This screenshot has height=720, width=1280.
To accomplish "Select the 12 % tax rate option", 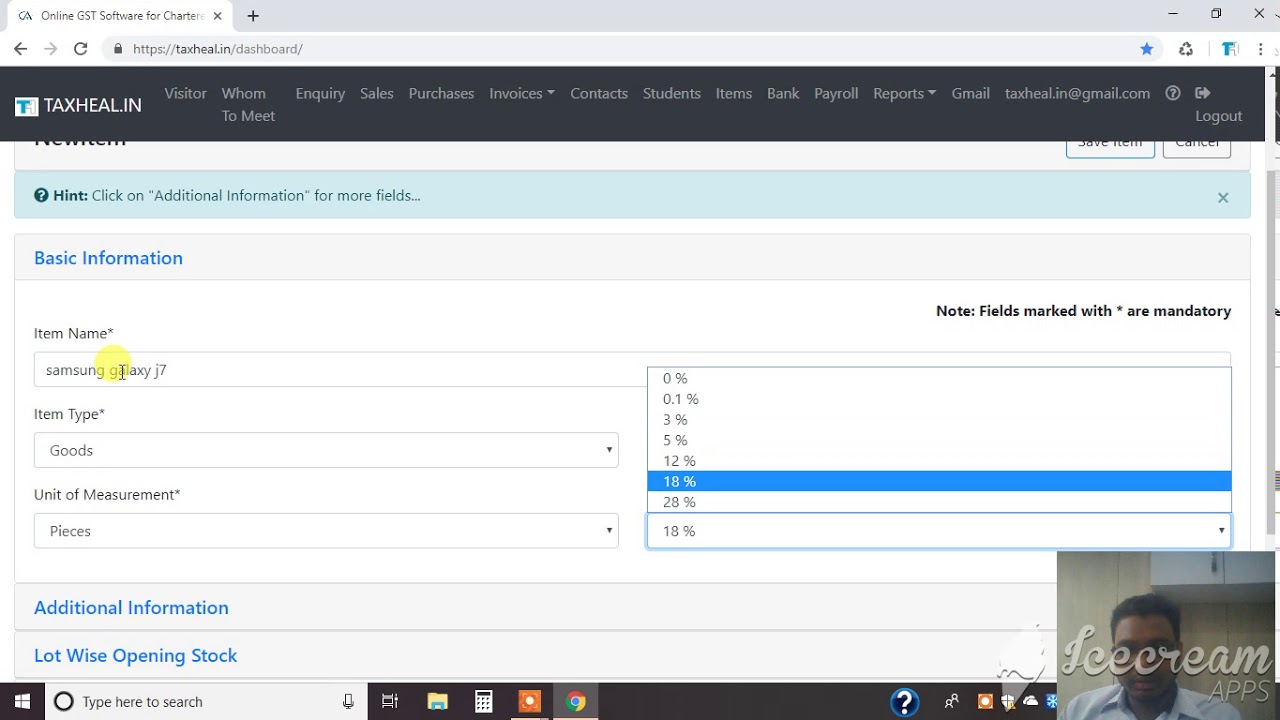I will click(x=939, y=461).
